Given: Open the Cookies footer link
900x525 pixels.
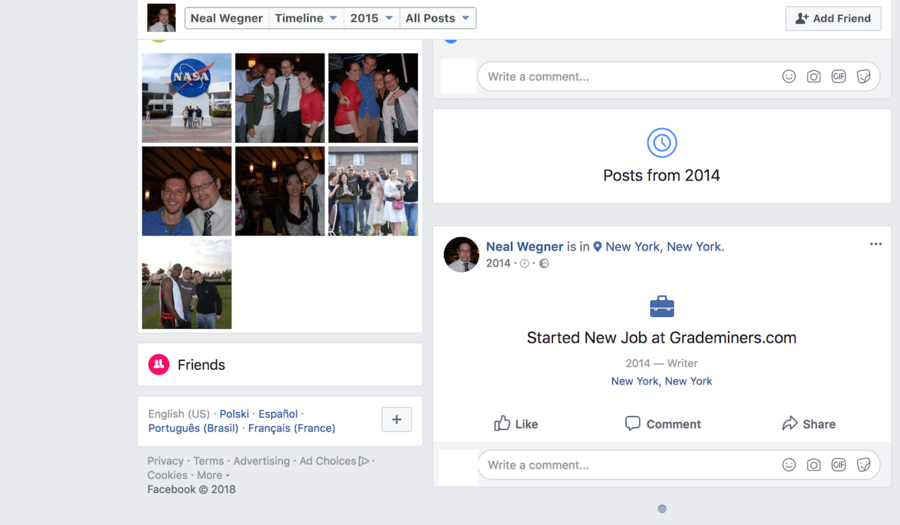Looking at the screenshot, I should pyautogui.click(x=167, y=475).
